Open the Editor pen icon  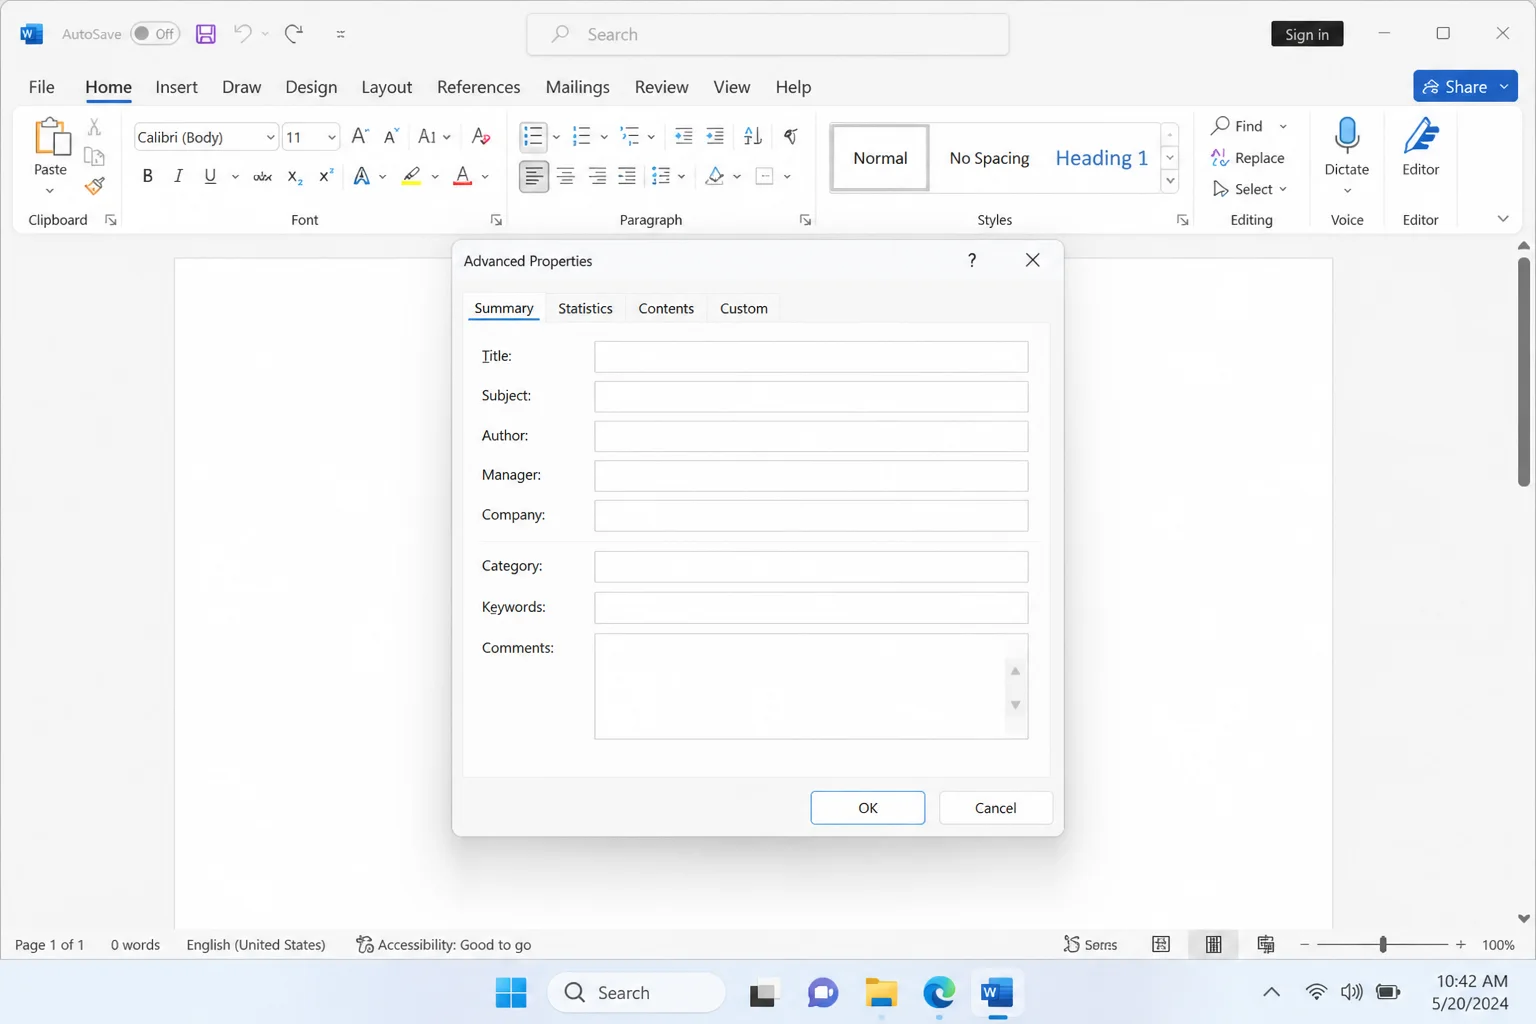coord(1420,137)
